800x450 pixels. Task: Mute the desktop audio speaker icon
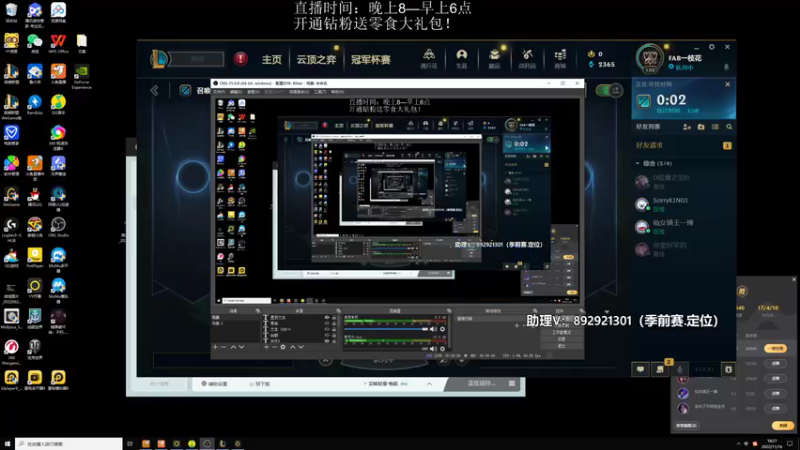click(433, 329)
